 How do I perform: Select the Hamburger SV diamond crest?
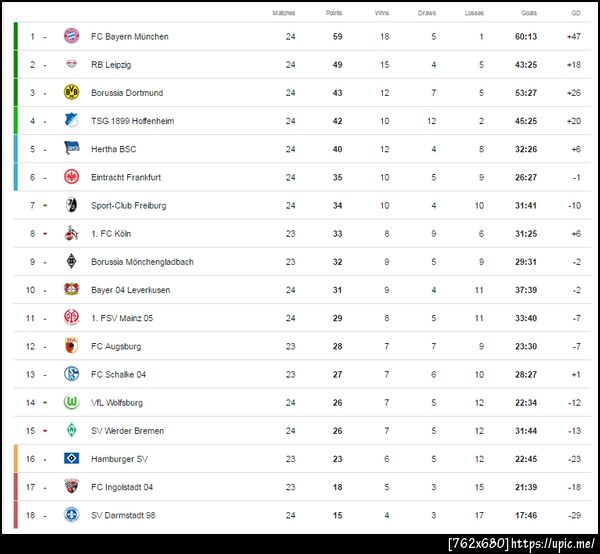point(71,459)
